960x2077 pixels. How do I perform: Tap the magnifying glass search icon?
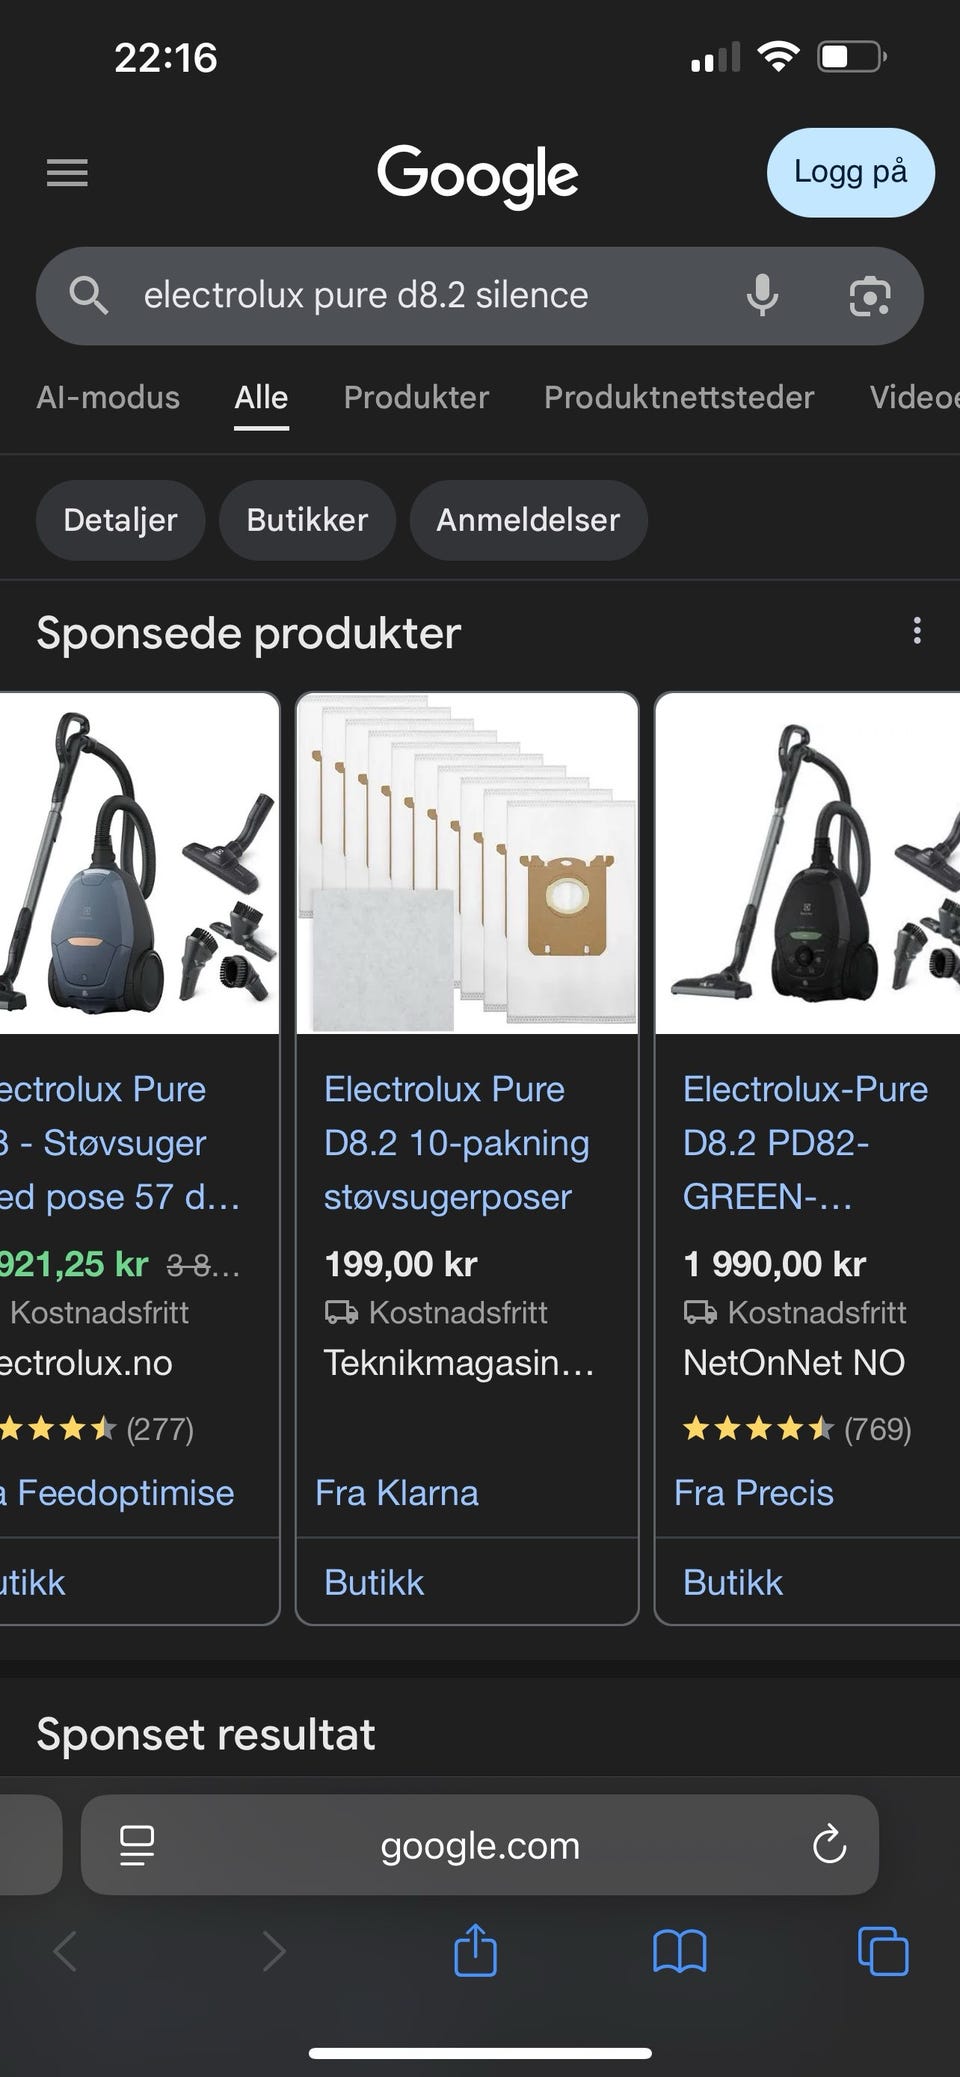pyautogui.click(x=88, y=296)
